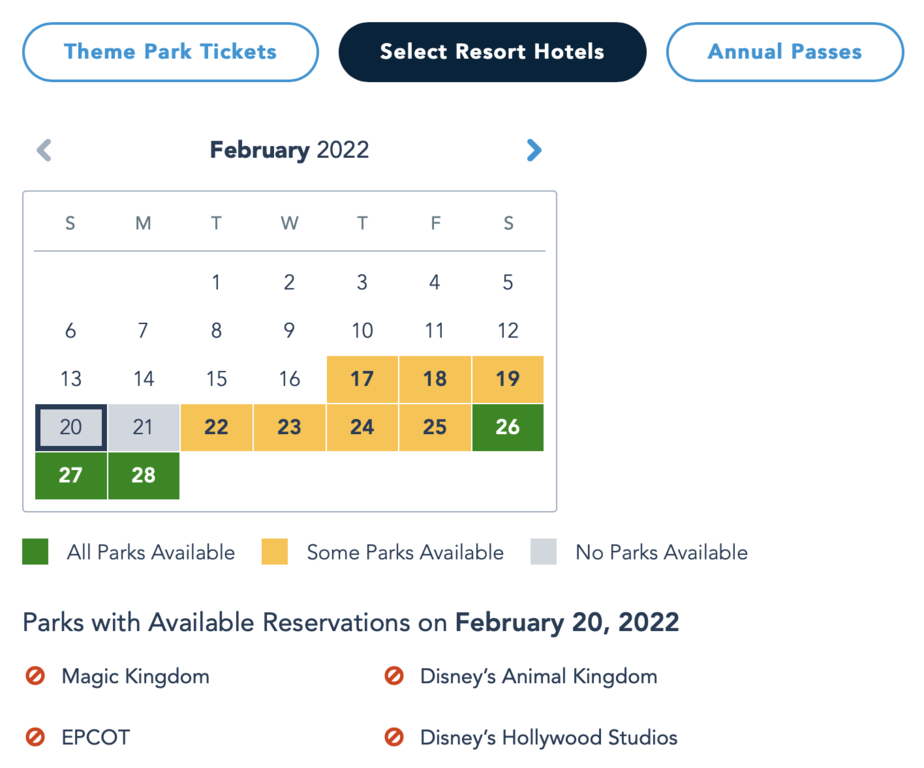Screen dimensions: 924x768
Task: Select the Select Resort Hotels tab
Action: 492,52
